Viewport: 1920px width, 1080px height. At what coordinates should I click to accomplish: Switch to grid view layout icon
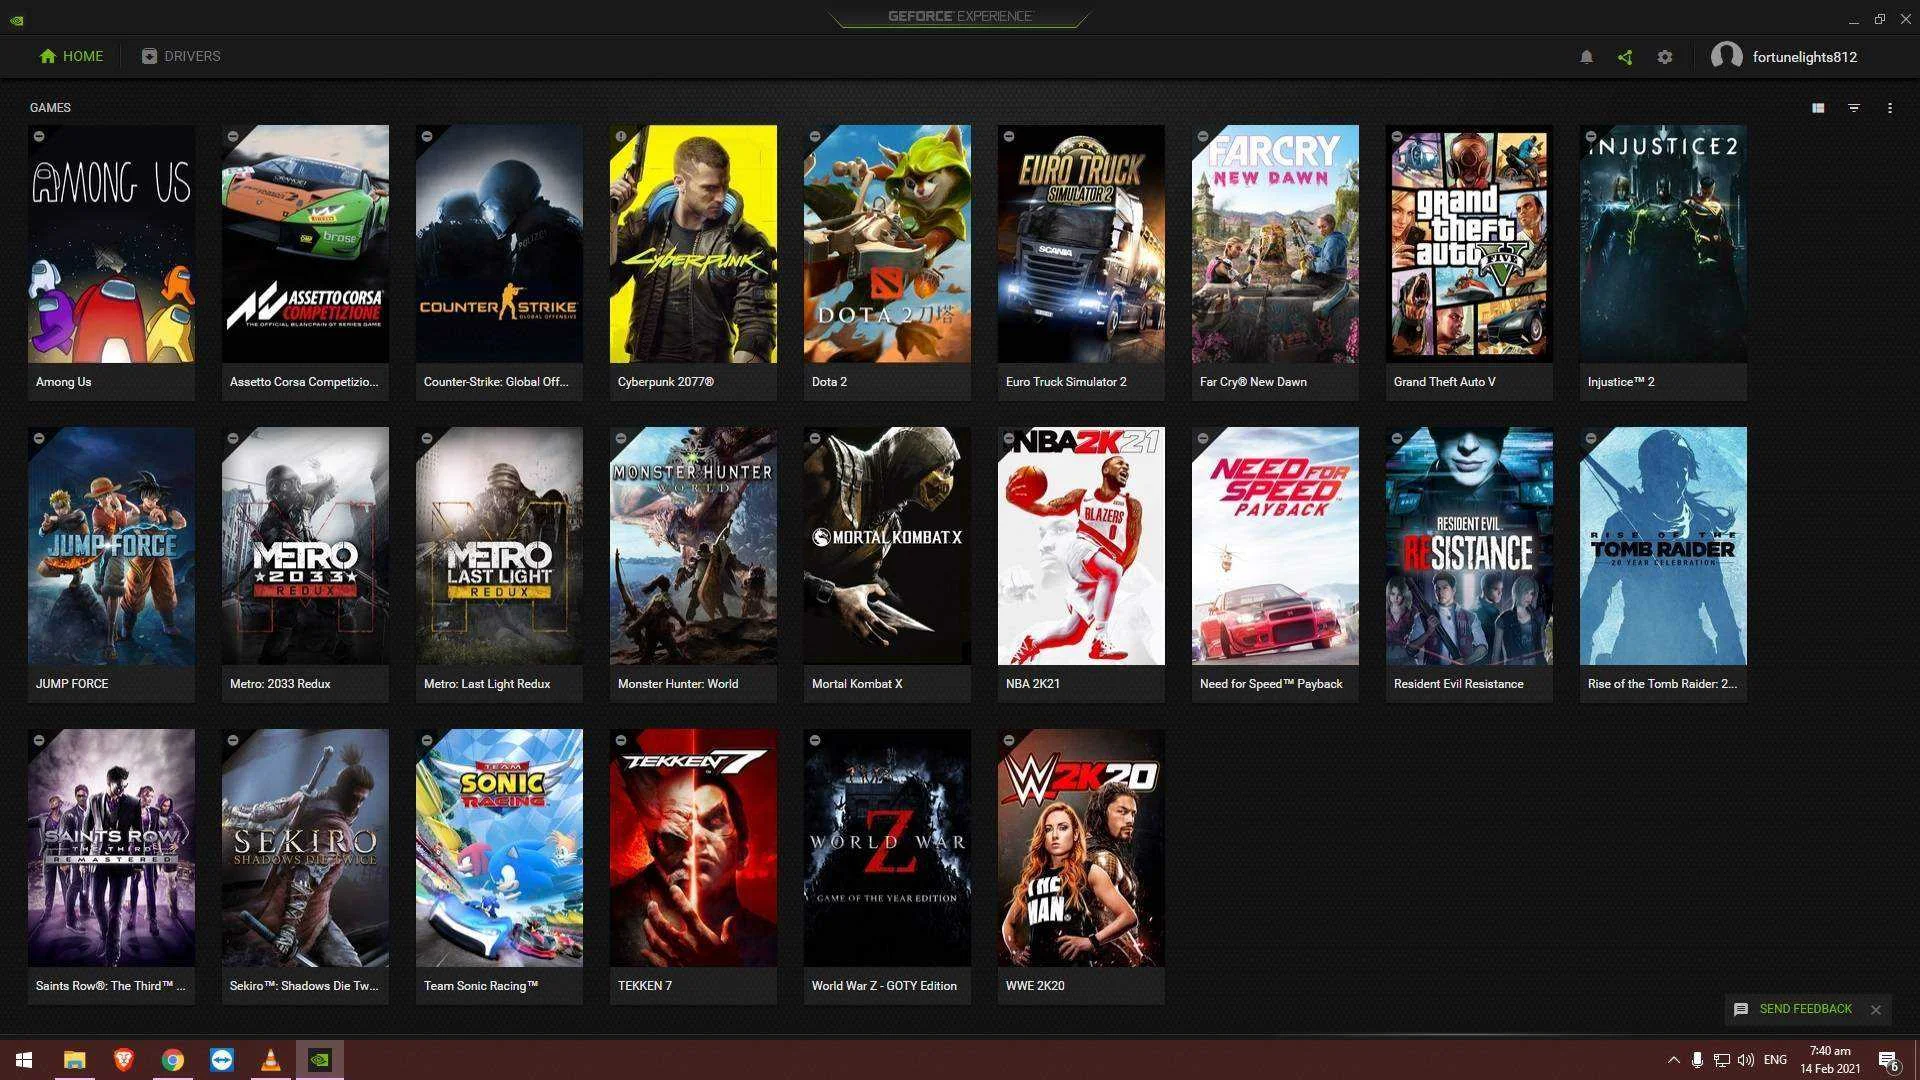coord(1818,108)
